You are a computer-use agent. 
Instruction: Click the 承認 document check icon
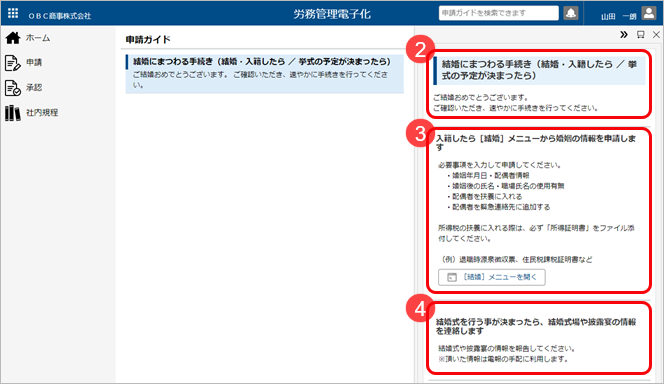tap(12, 88)
